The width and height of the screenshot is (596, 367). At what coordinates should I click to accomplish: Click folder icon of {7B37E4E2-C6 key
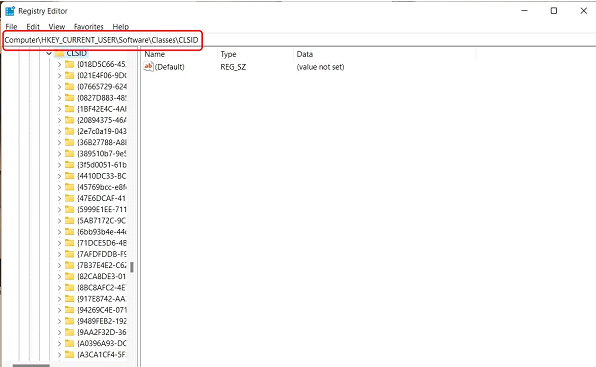click(70, 265)
